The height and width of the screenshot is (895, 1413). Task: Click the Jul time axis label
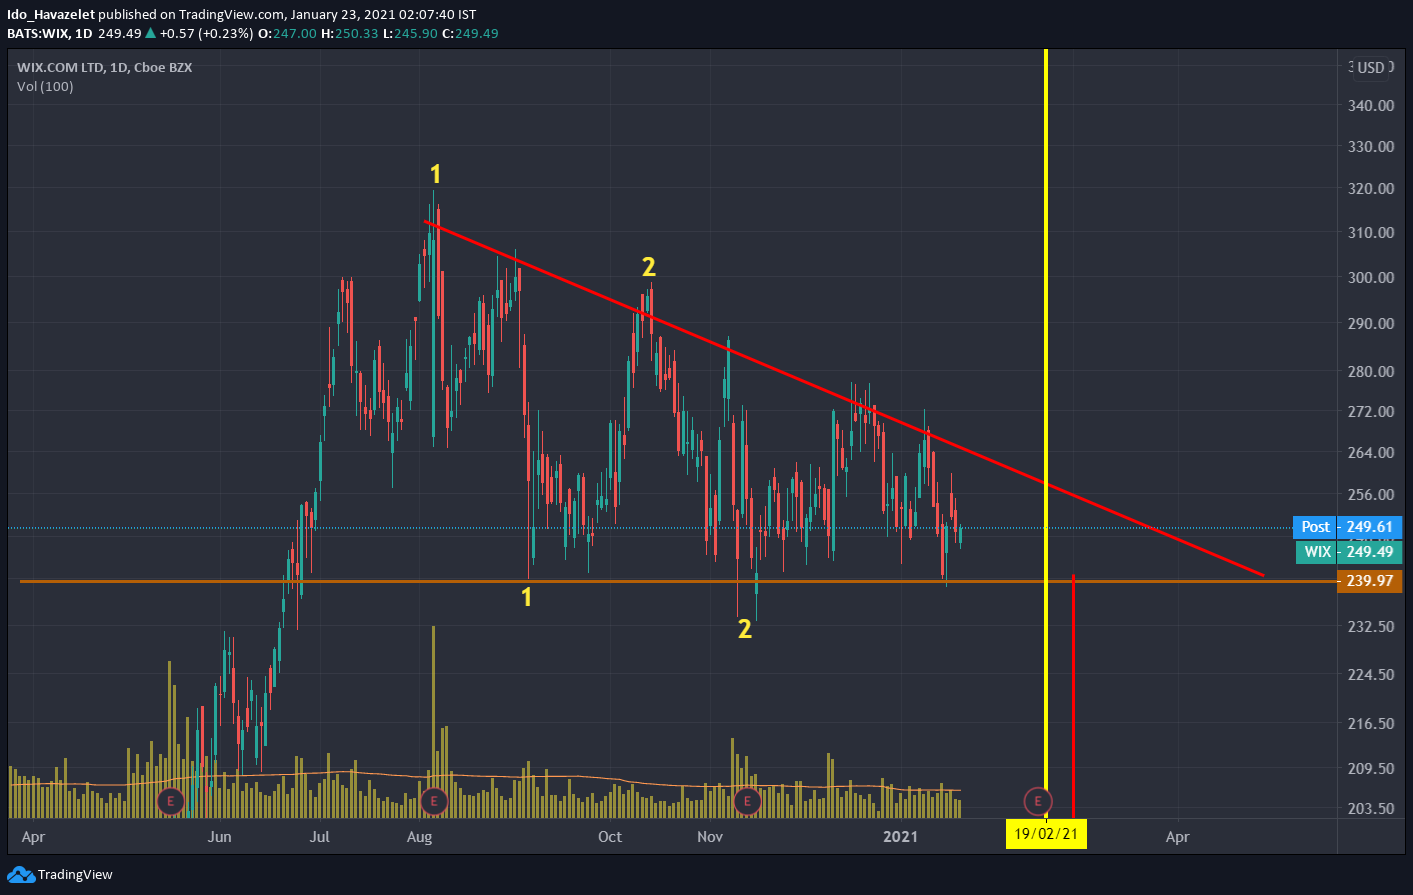(x=320, y=837)
